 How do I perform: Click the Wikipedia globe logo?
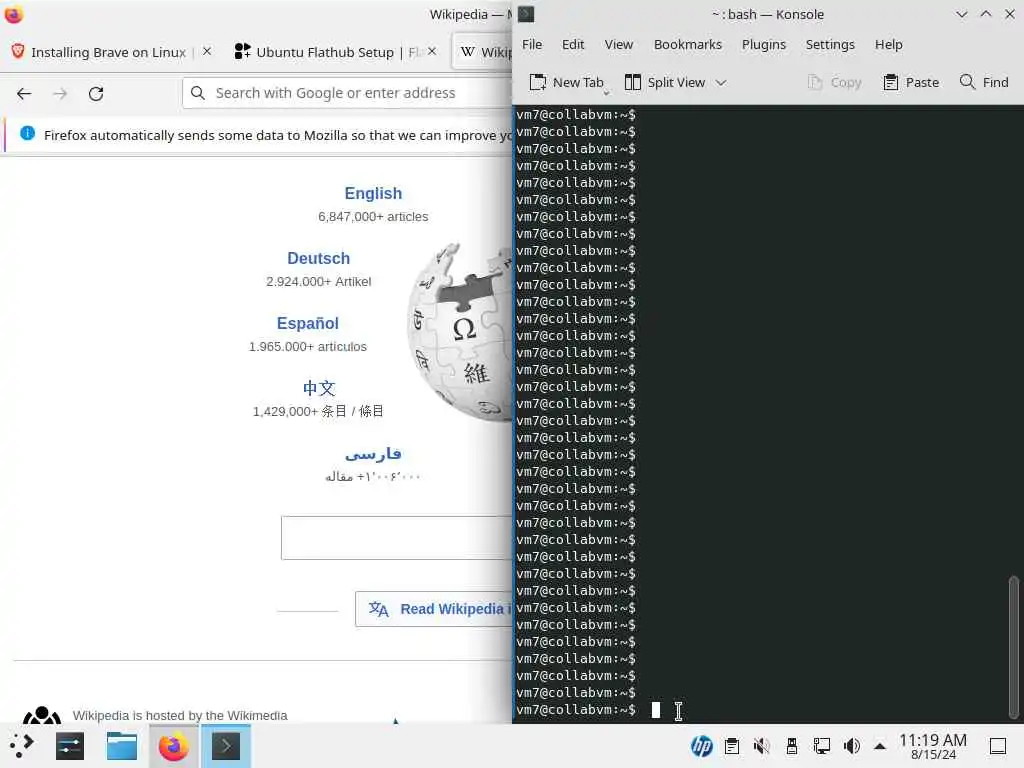click(460, 332)
